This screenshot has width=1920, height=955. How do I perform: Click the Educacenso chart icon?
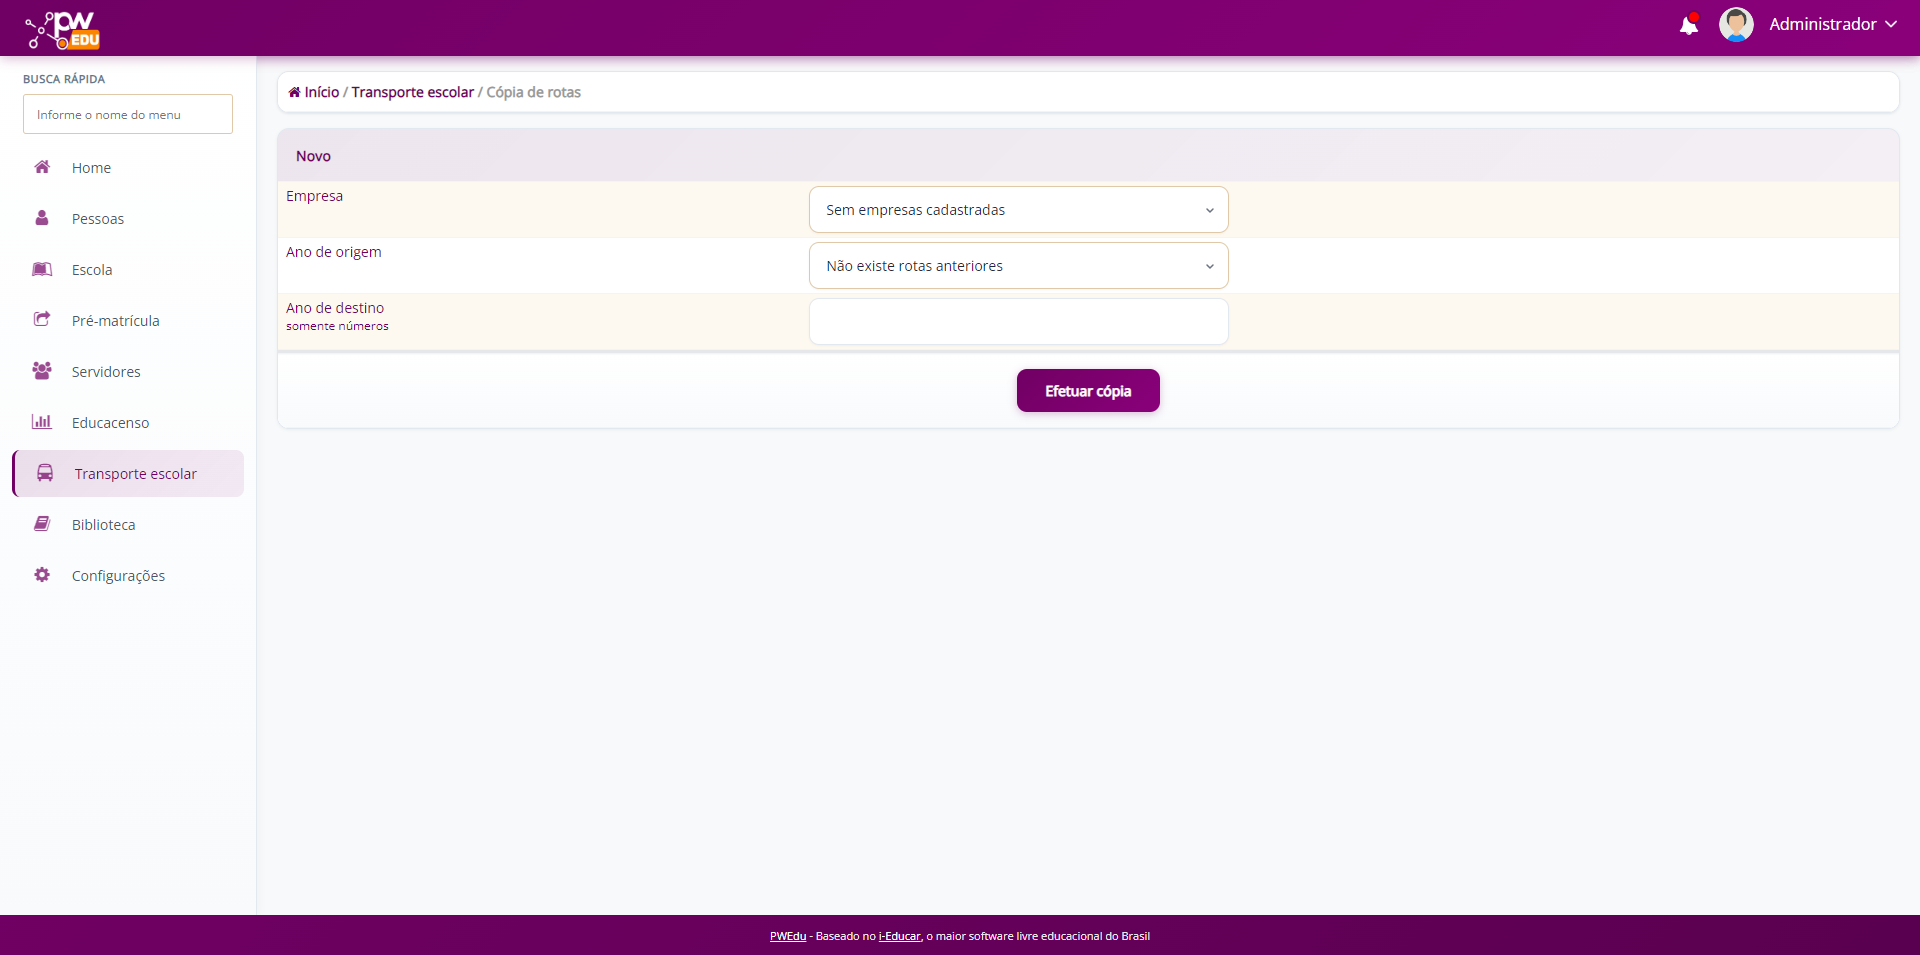pyautogui.click(x=42, y=422)
